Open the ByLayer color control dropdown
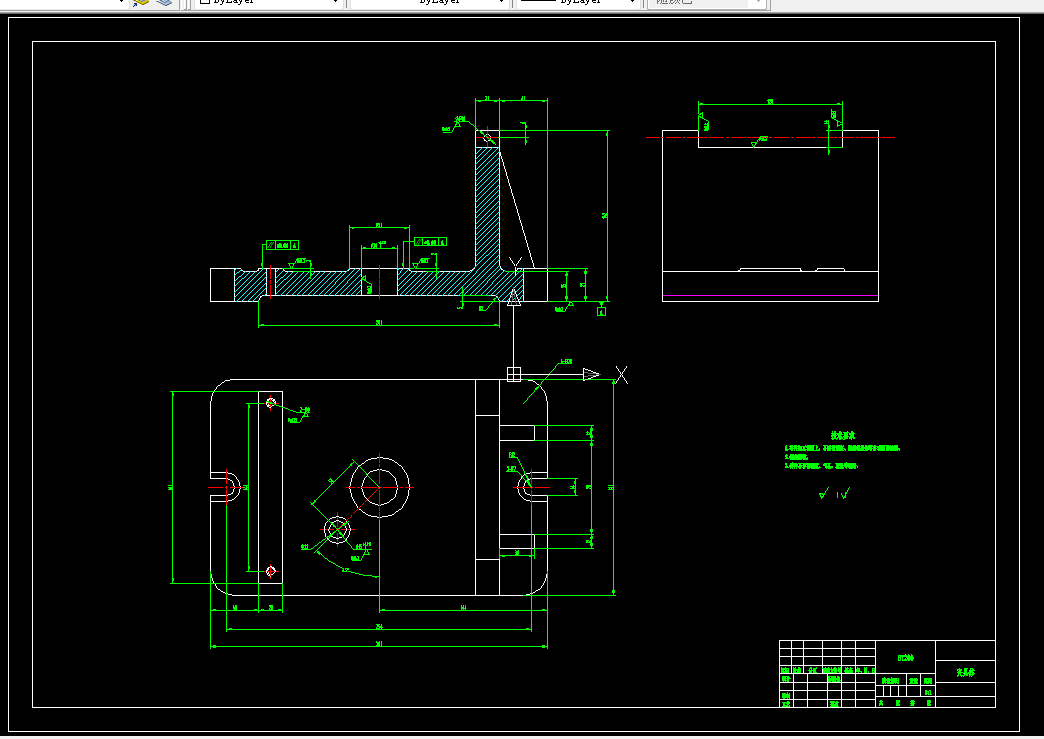This screenshot has height=739, width=1044. [x=268, y=2]
